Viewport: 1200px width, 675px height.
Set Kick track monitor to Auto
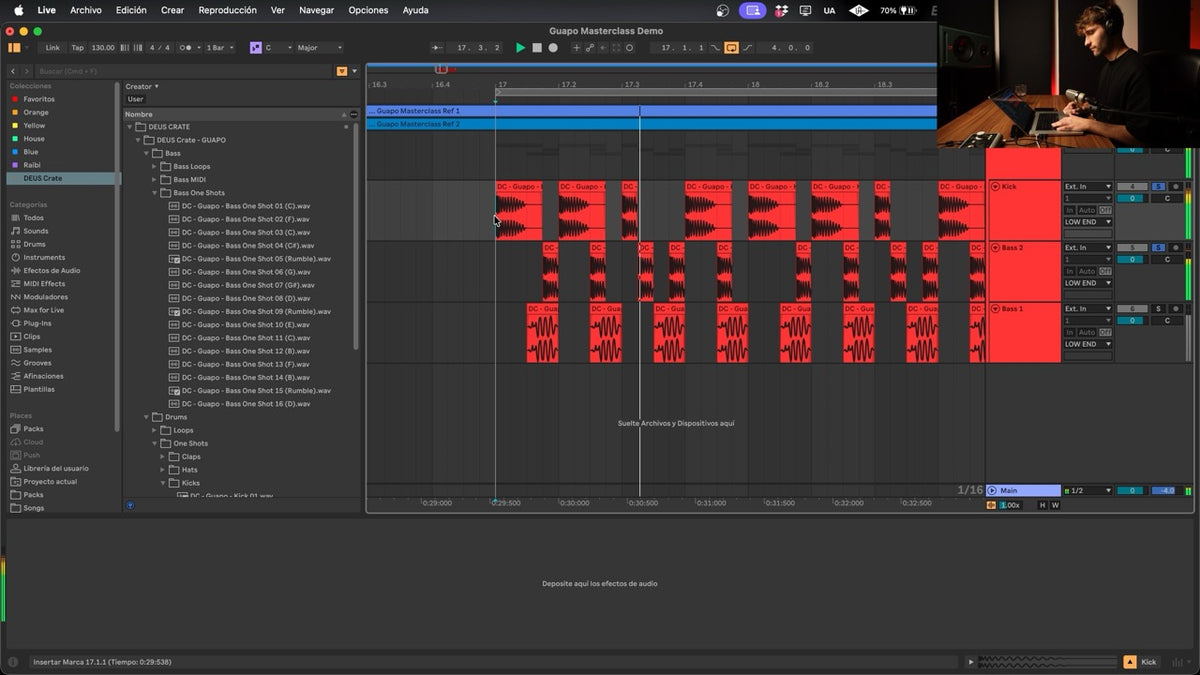click(1087, 210)
